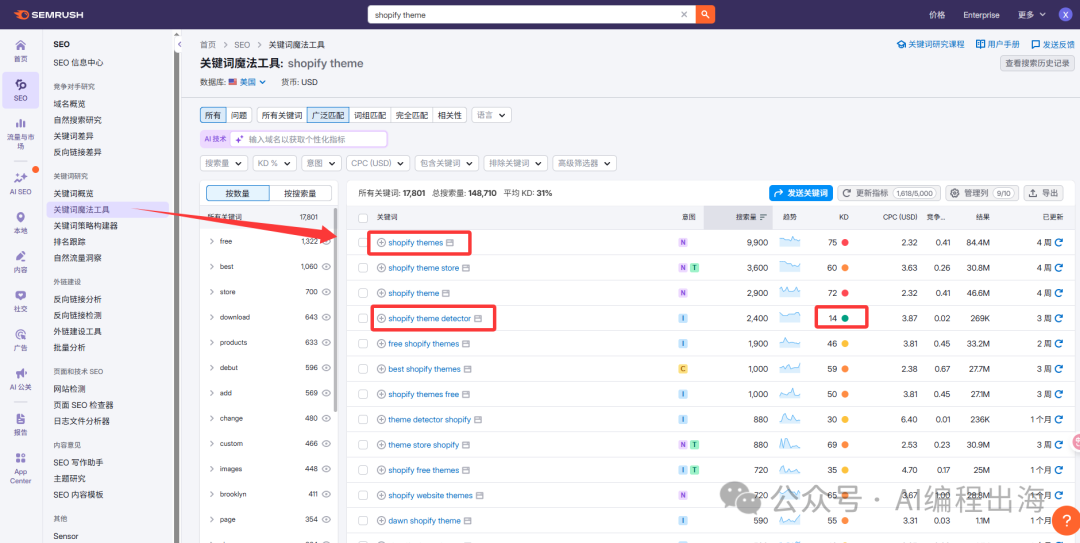Open the 排除关键词 dropdown
Viewport: 1080px width, 543px height.
516,163
